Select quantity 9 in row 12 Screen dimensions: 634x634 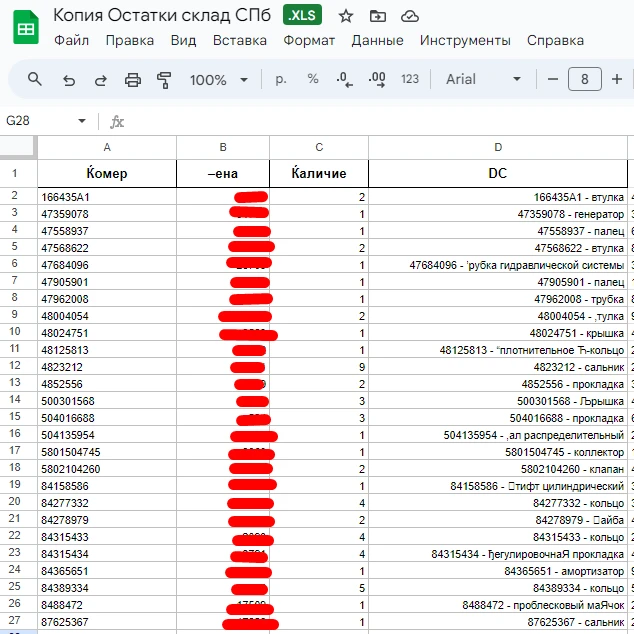pos(319,366)
